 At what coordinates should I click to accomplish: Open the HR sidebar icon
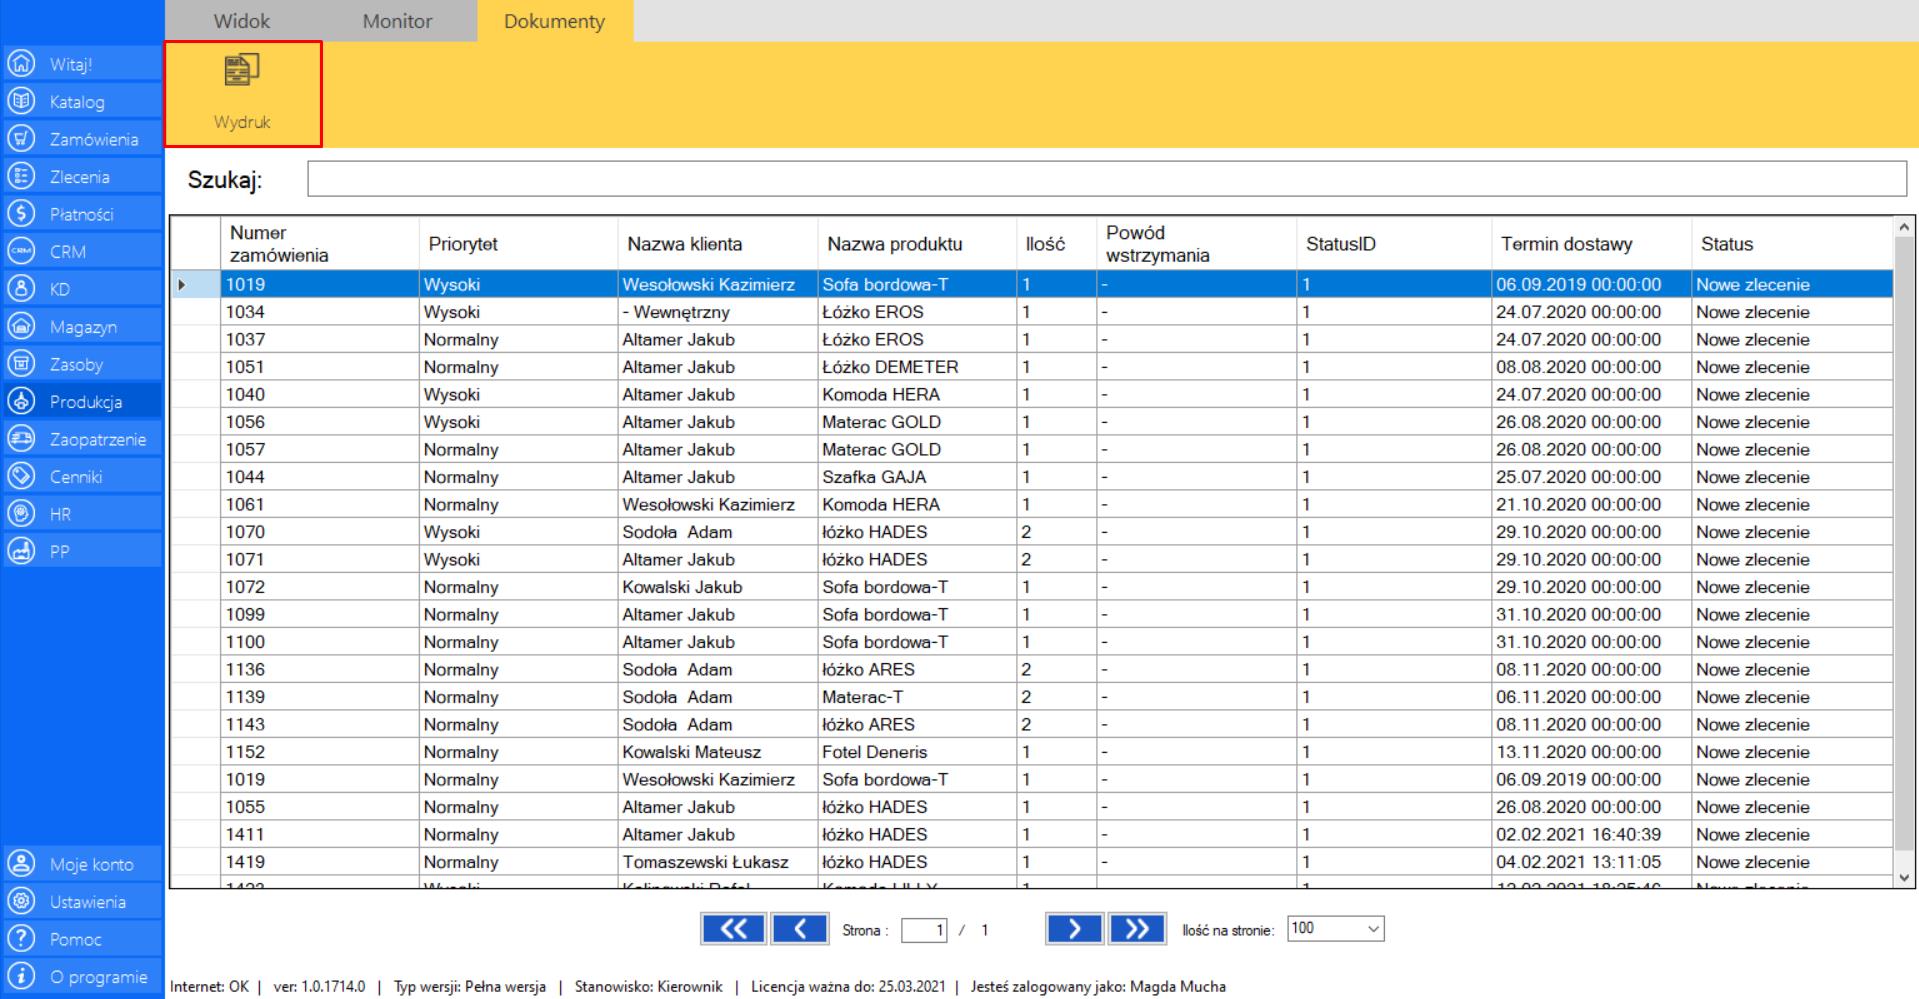[20, 514]
